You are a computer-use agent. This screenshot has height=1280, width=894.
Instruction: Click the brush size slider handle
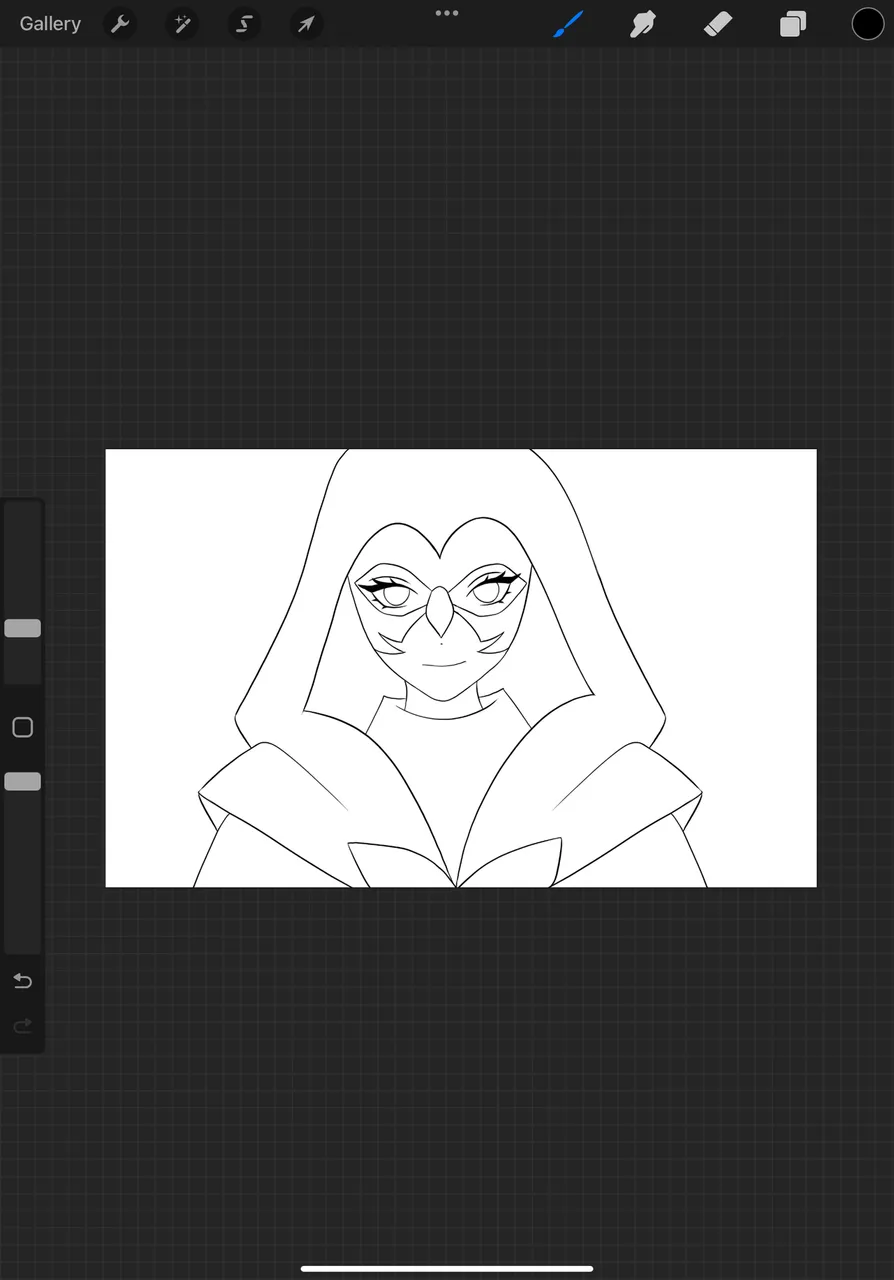(x=22, y=628)
